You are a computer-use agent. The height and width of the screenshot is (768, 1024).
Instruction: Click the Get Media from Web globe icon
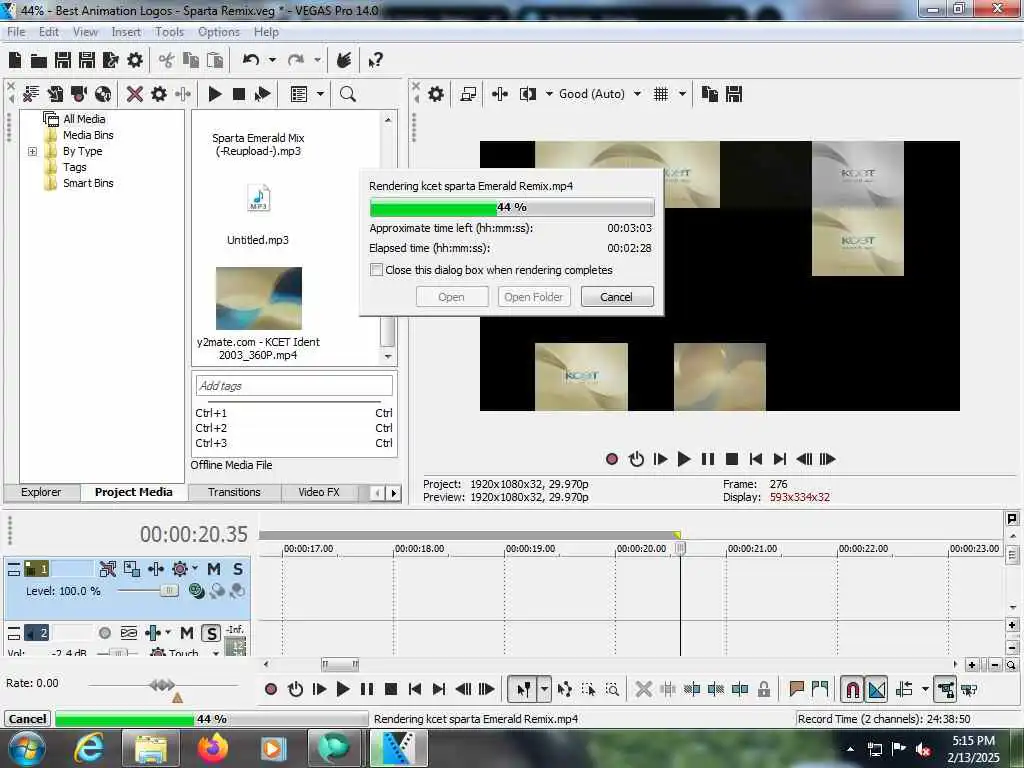(x=103, y=94)
